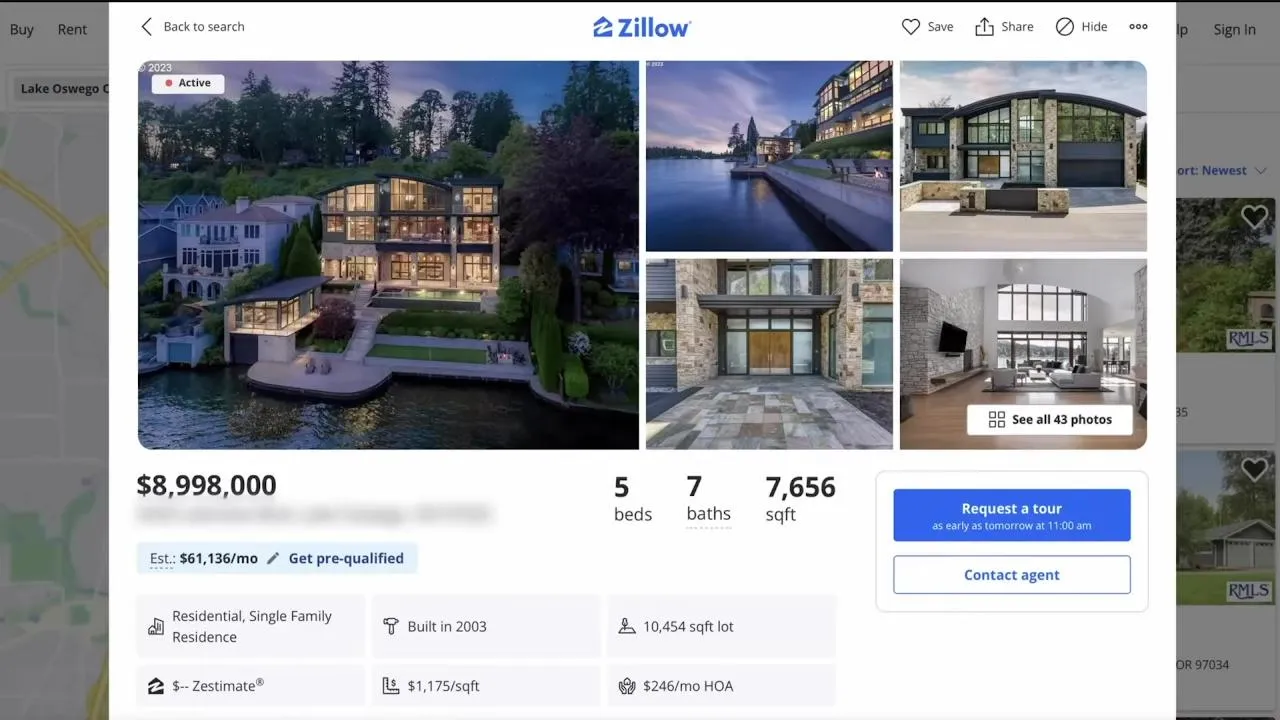Favorite the first listing via heart icon
Screen dimensions: 1280x720
1254,216
